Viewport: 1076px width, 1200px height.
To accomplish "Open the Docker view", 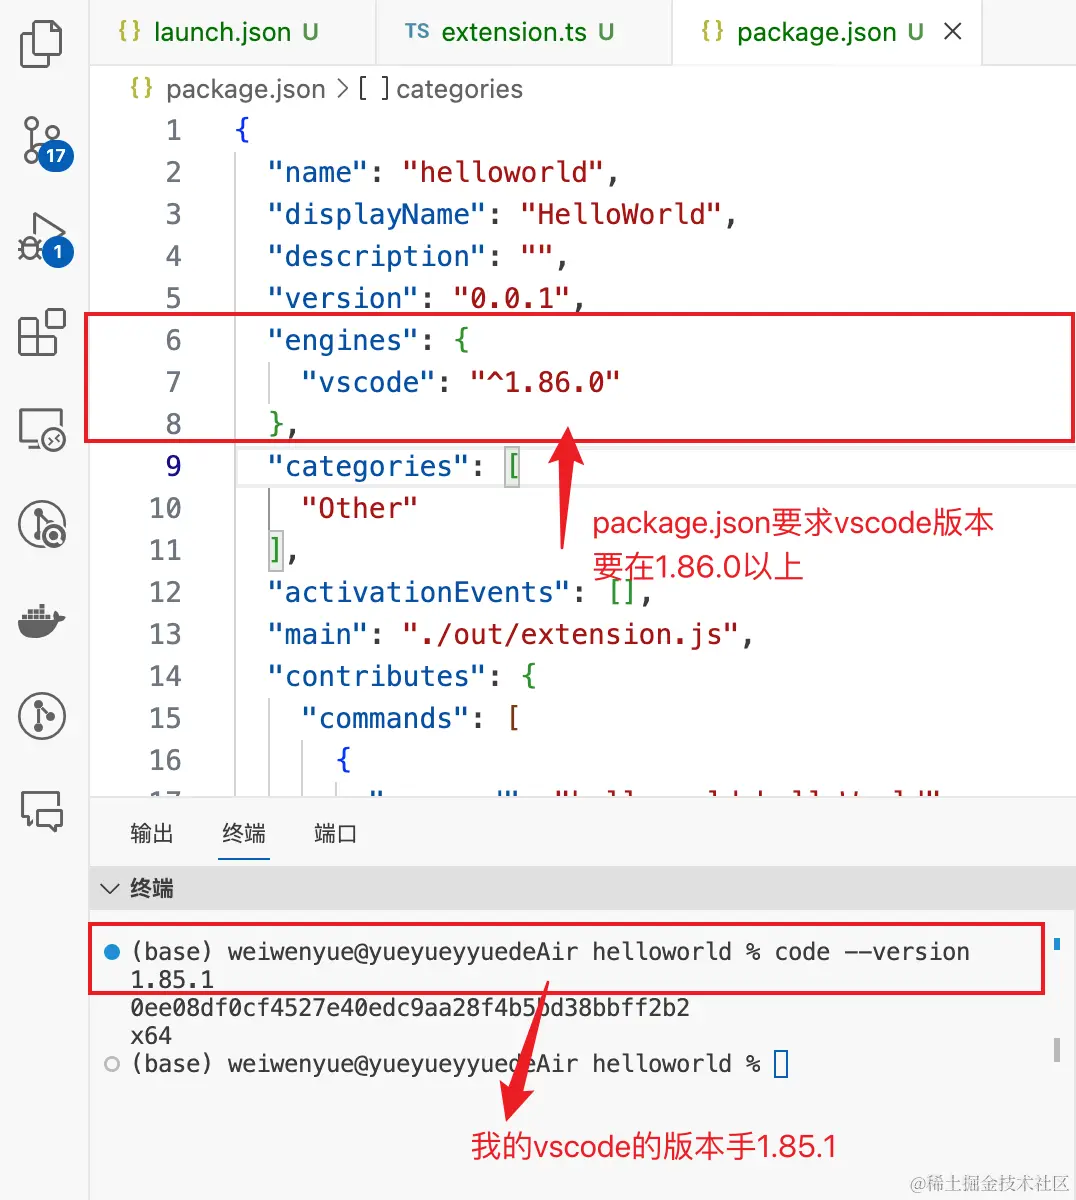I will tap(42, 622).
